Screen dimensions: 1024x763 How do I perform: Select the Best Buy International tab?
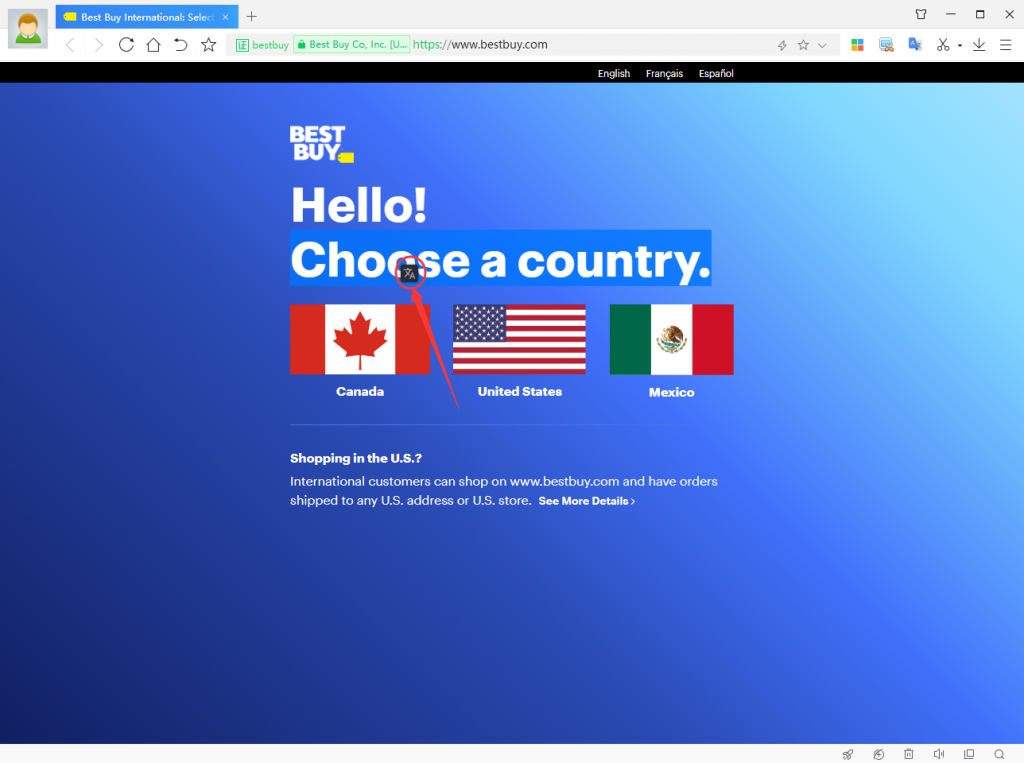click(147, 17)
